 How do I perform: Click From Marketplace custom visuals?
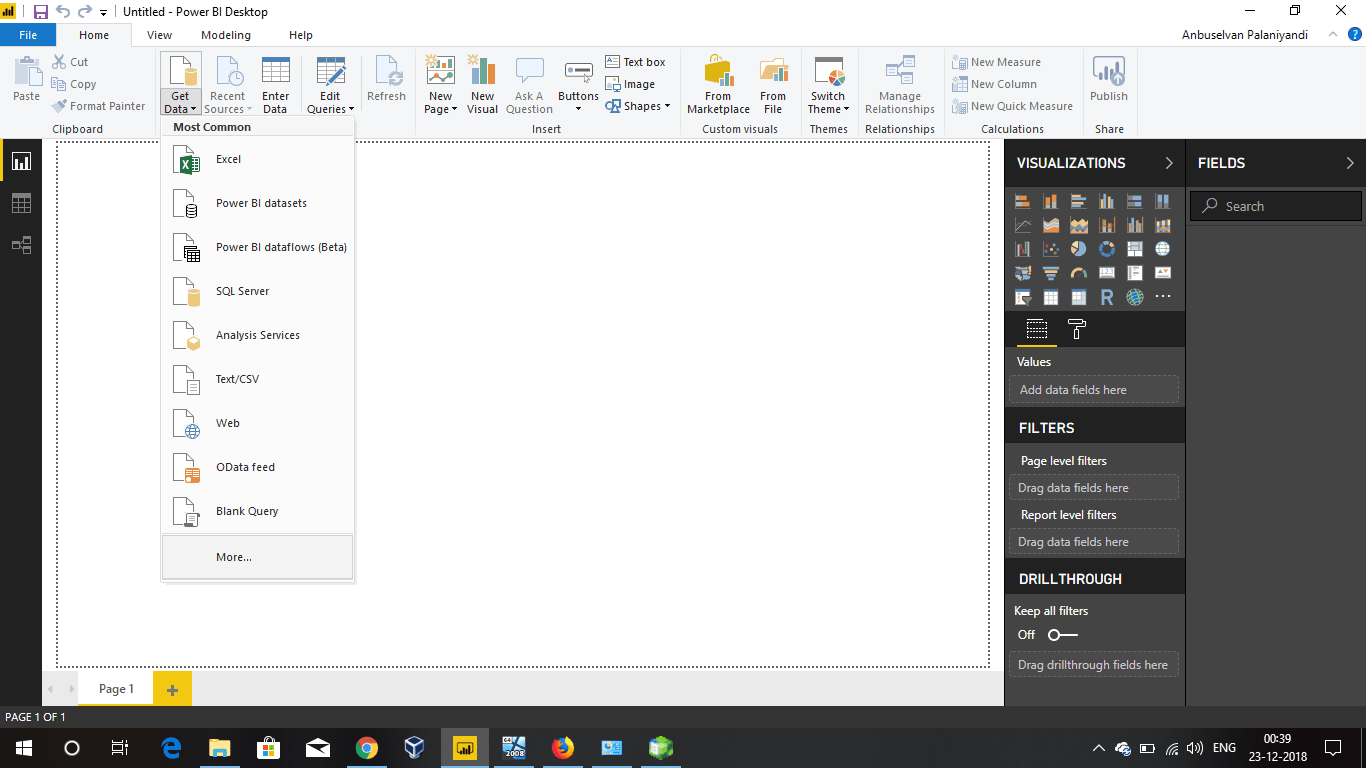[718, 85]
